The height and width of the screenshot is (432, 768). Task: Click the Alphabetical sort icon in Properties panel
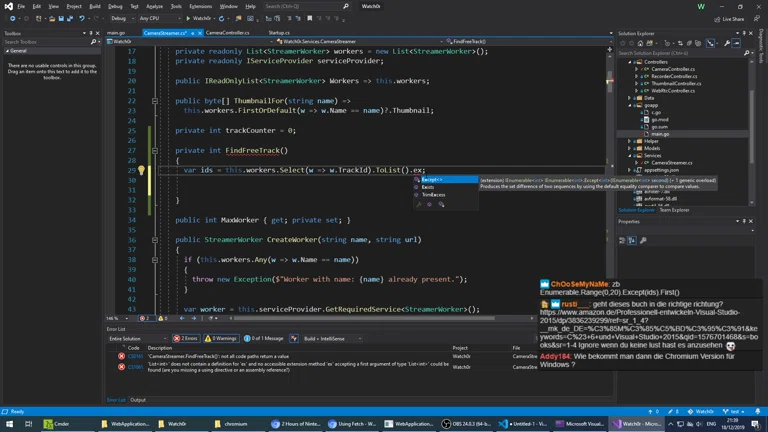point(632,240)
